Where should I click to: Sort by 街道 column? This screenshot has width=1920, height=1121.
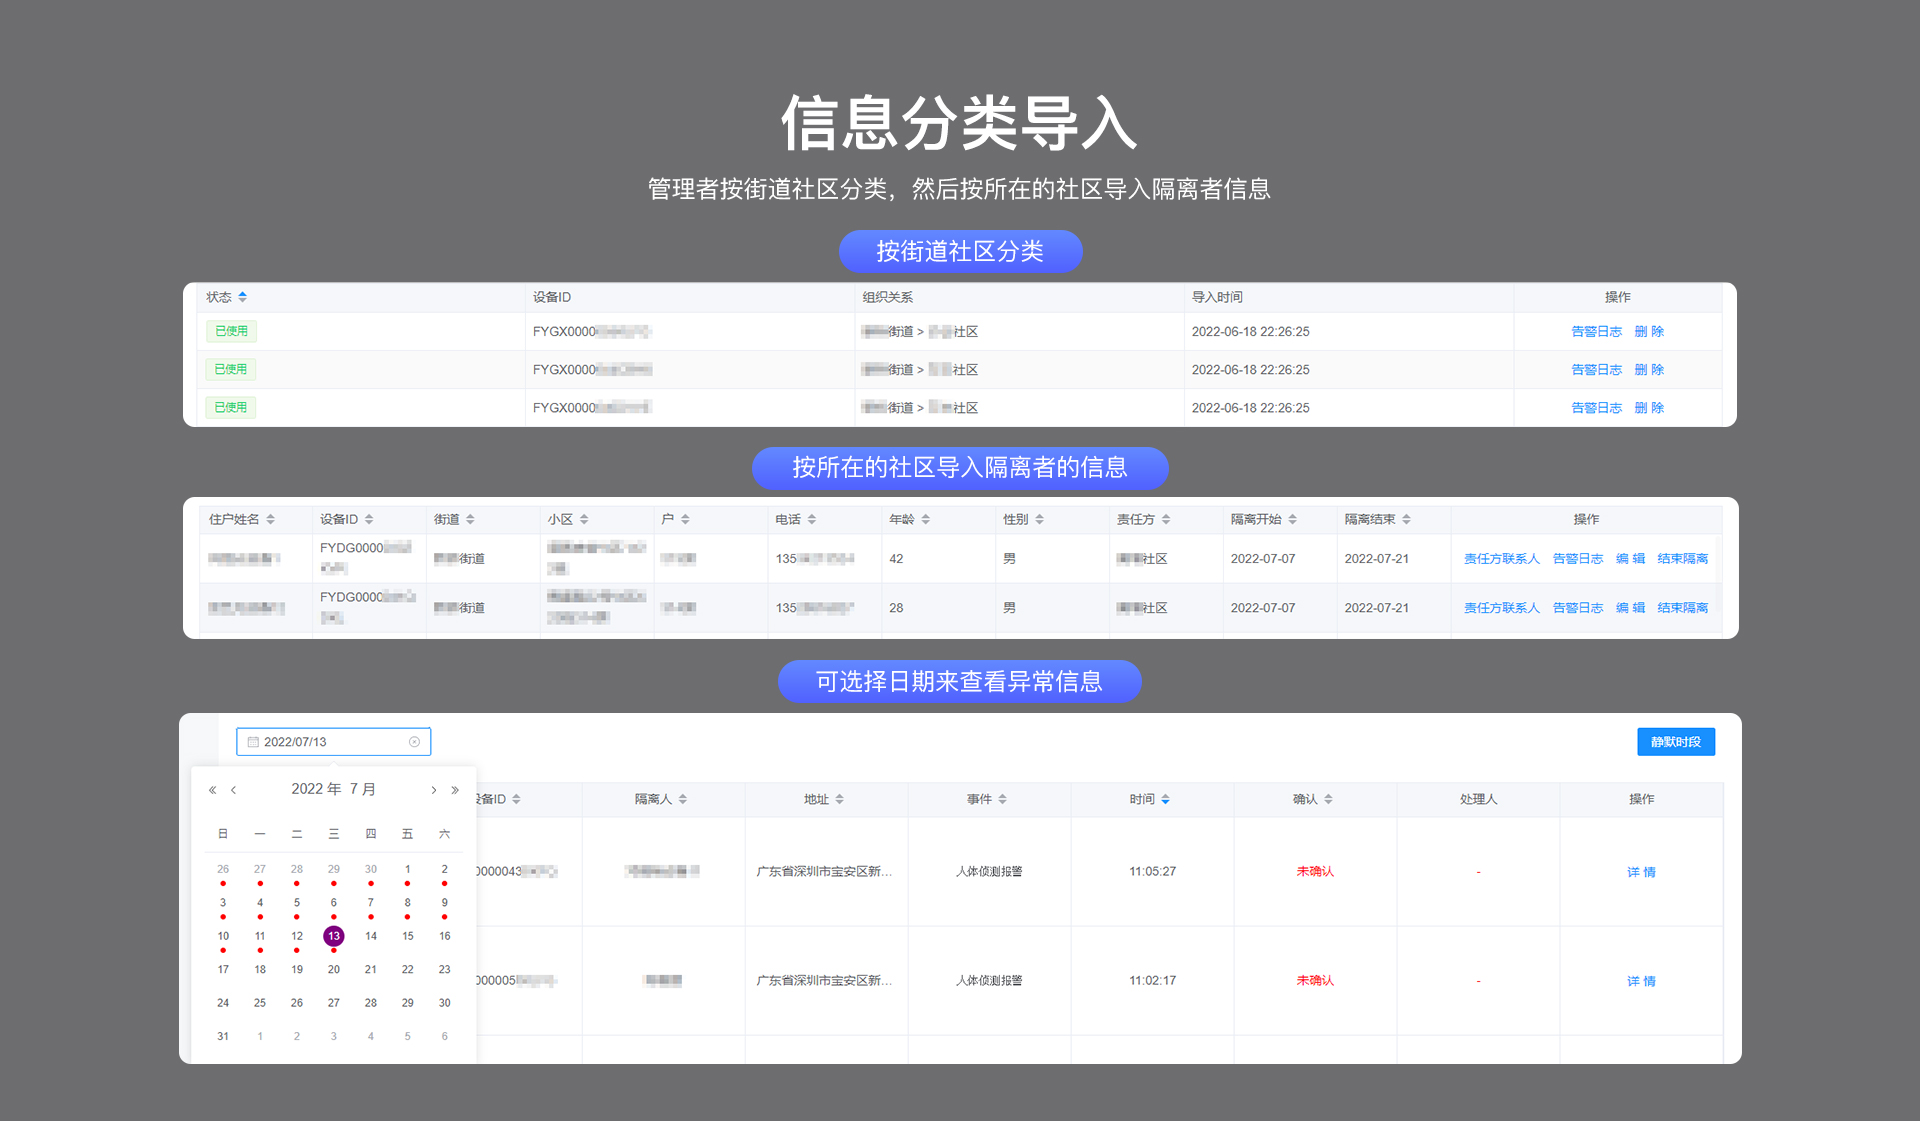coord(470,519)
